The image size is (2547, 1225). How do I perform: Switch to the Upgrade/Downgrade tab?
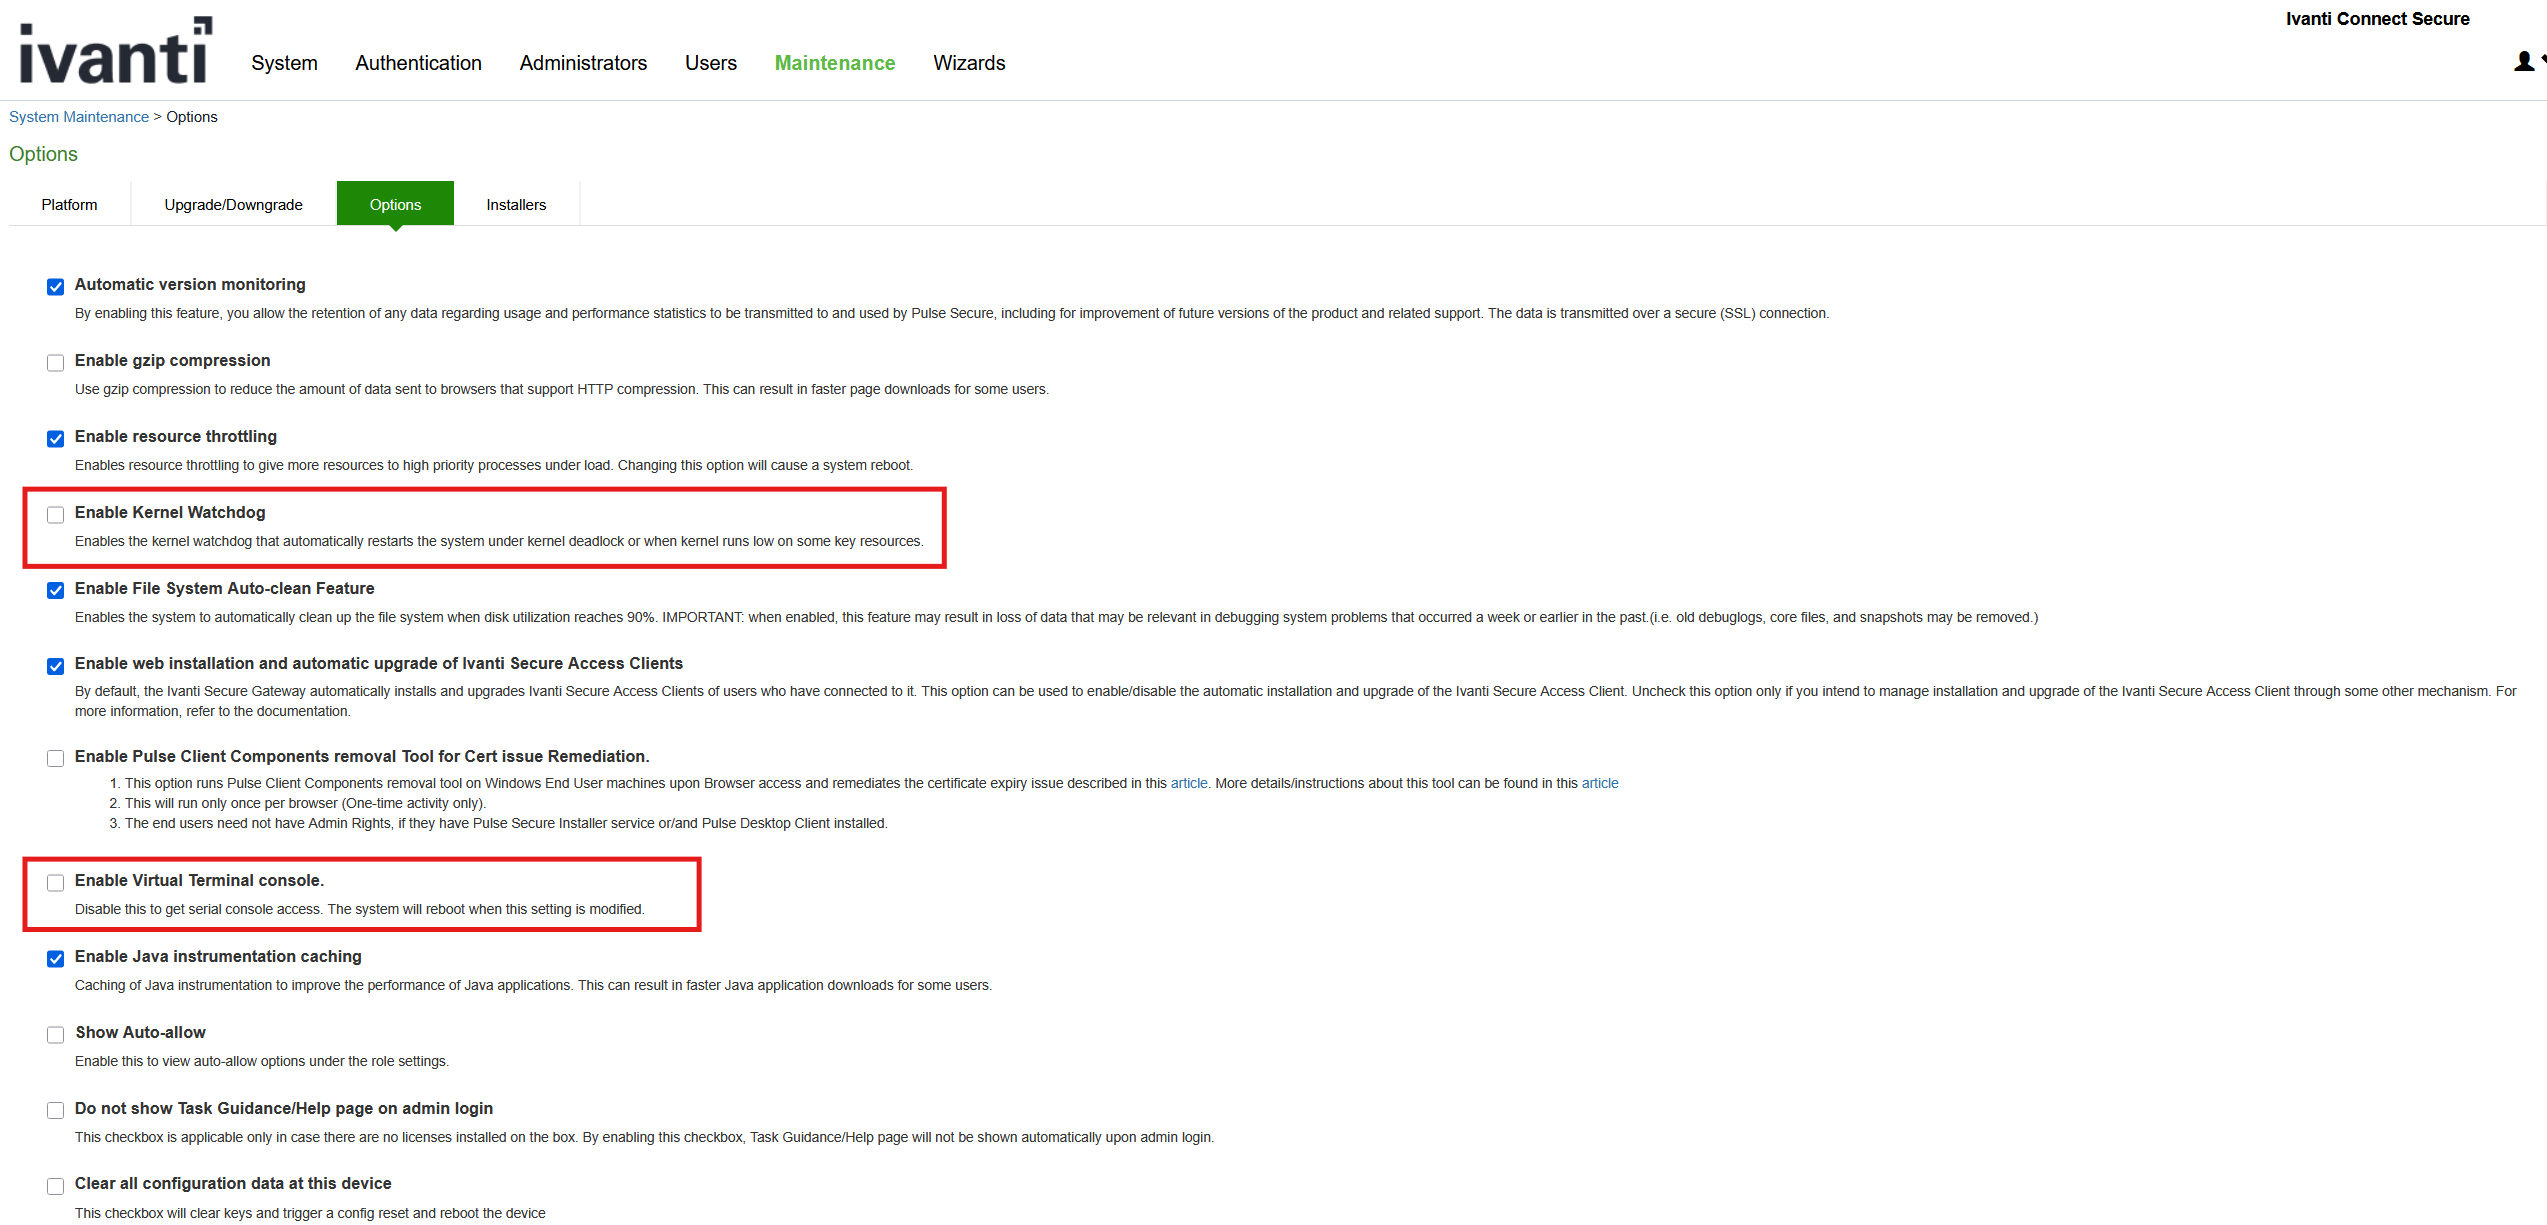tap(233, 204)
